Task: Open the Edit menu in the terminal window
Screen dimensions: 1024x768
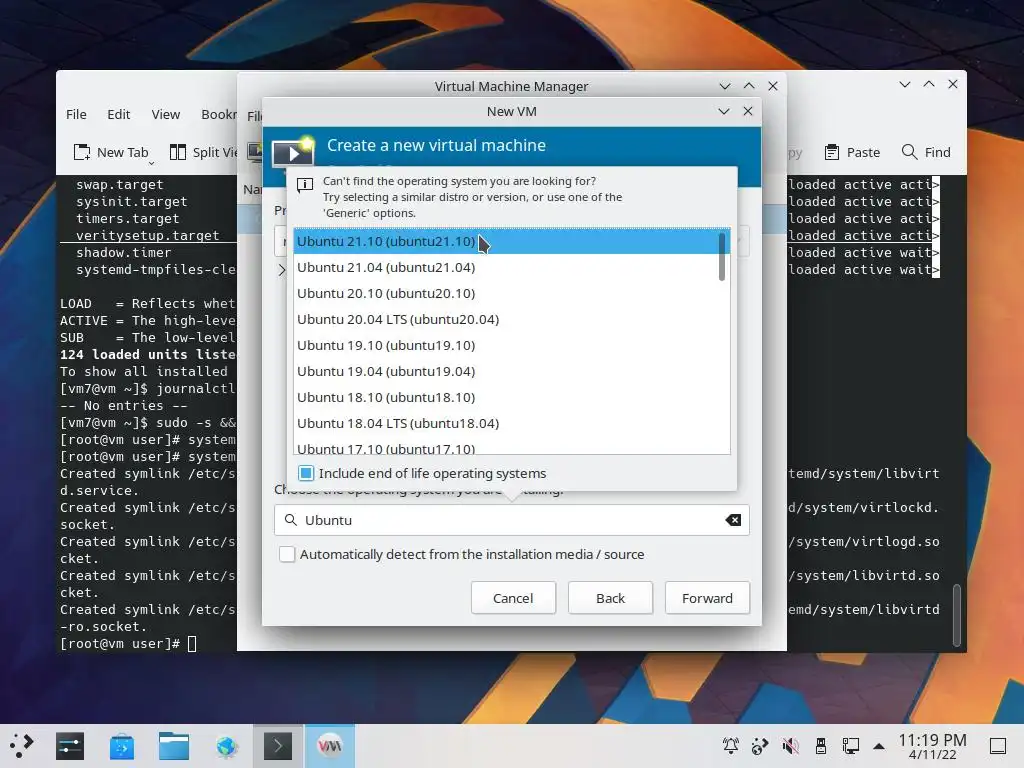Action: [x=118, y=114]
